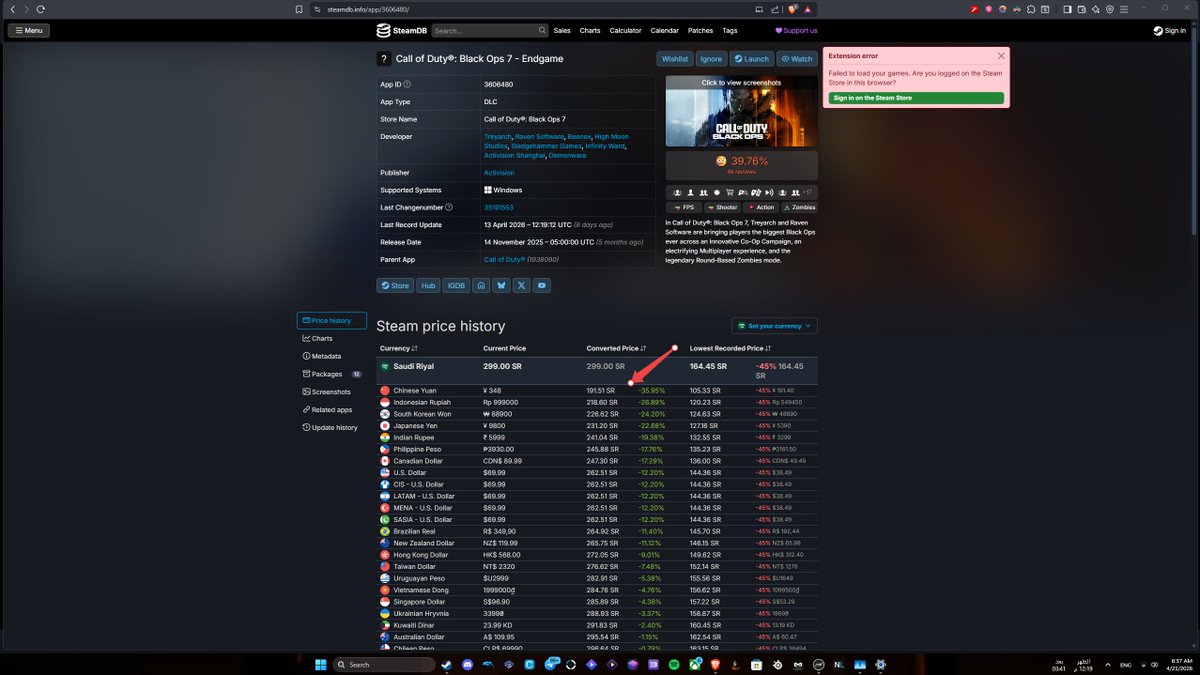This screenshot has width=1200, height=675.
Task: Click the App ID help icon
Action: (407, 85)
